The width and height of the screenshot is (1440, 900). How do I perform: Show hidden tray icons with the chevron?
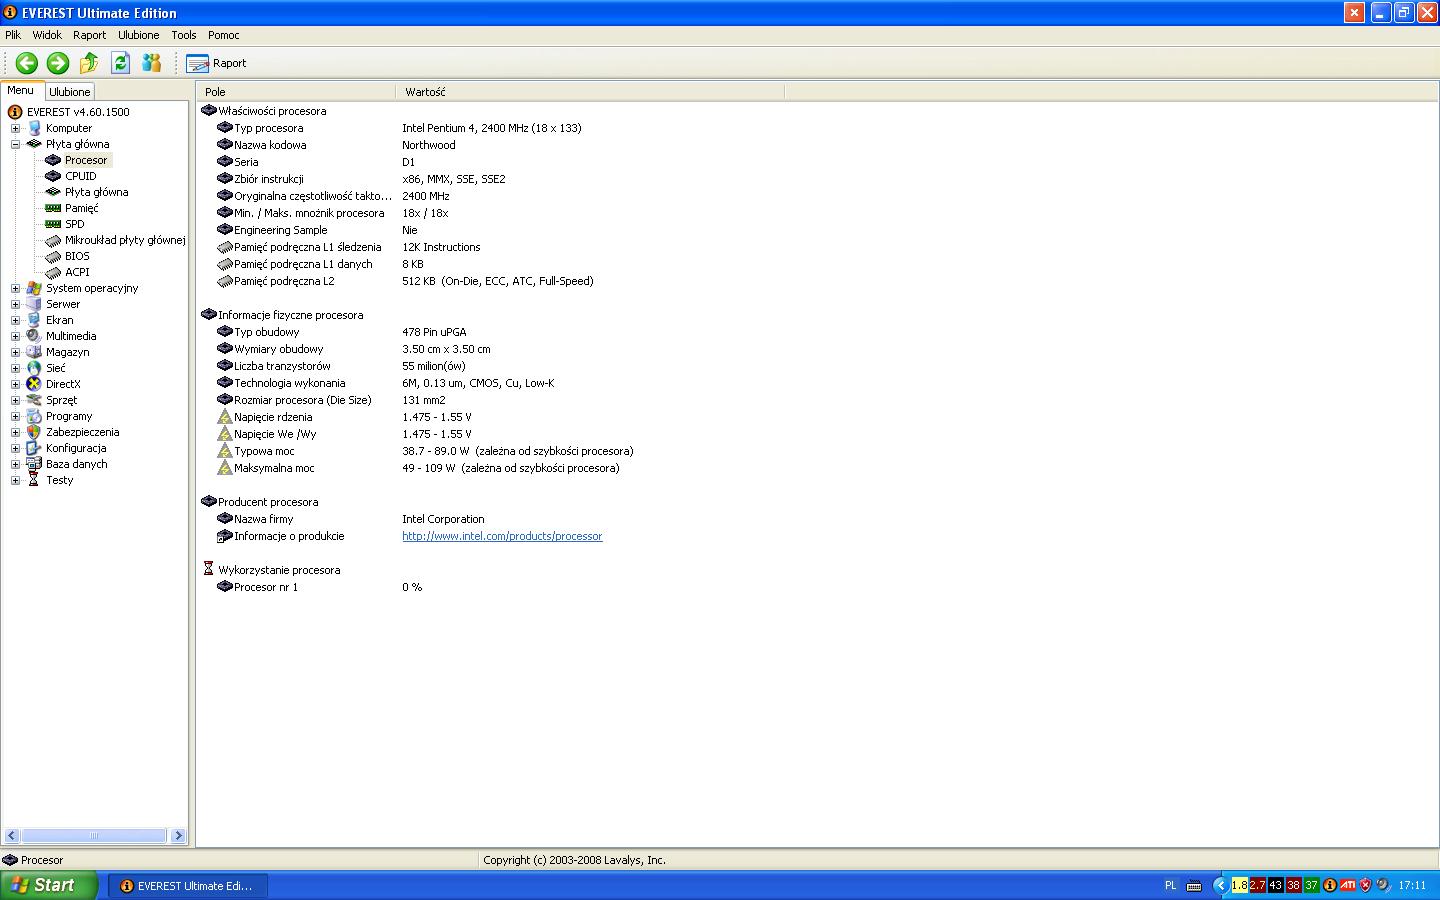coord(1220,885)
